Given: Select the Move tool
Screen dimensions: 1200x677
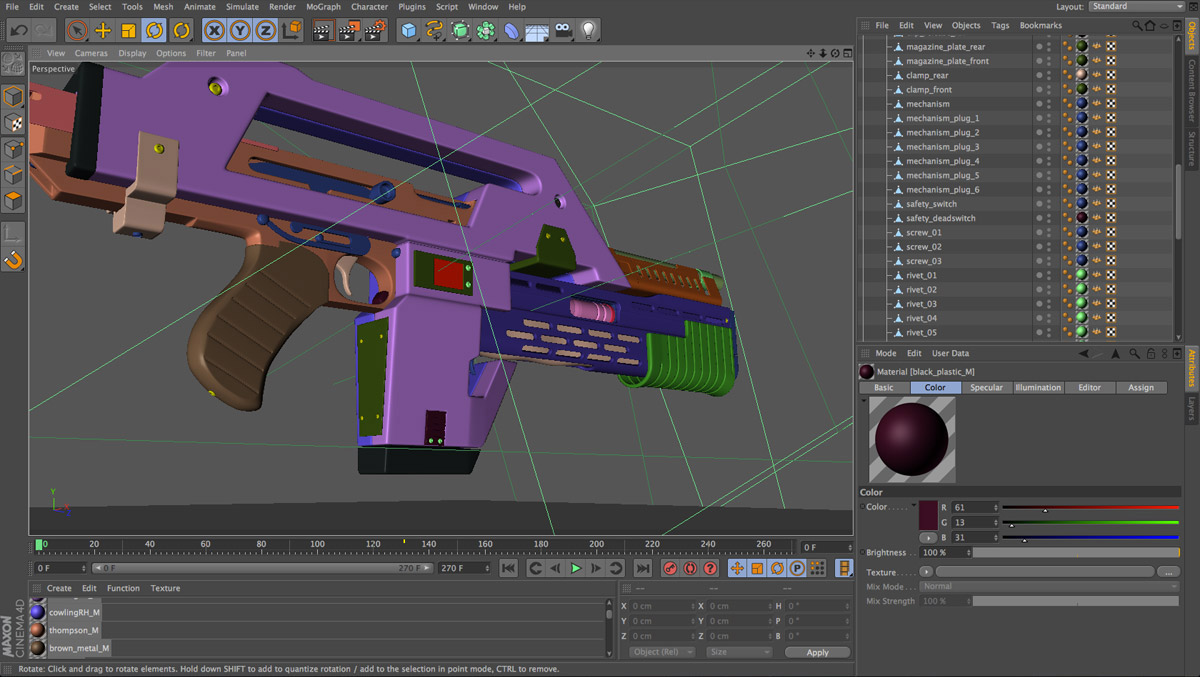Looking at the screenshot, I should 103,31.
